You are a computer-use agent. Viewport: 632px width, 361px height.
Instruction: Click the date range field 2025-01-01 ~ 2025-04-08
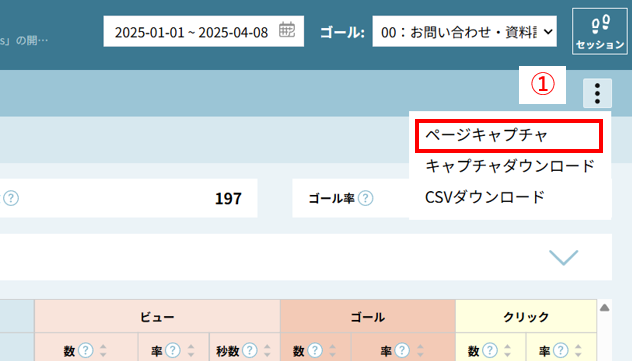pos(204,31)
